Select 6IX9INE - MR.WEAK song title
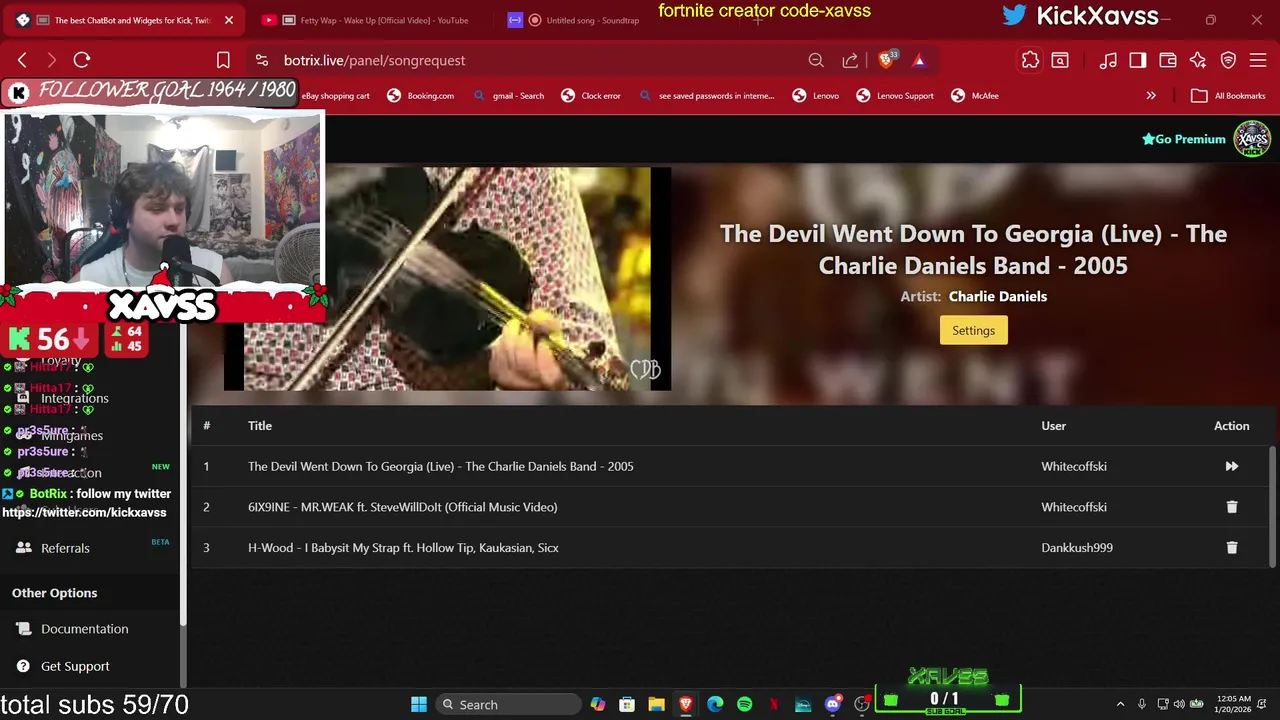 point(402,507)
